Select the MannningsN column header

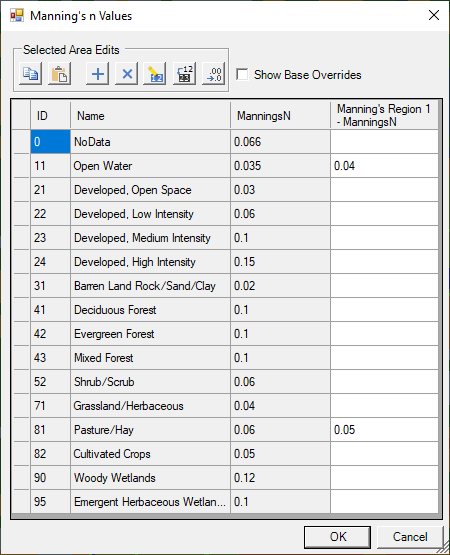[280, 115]
